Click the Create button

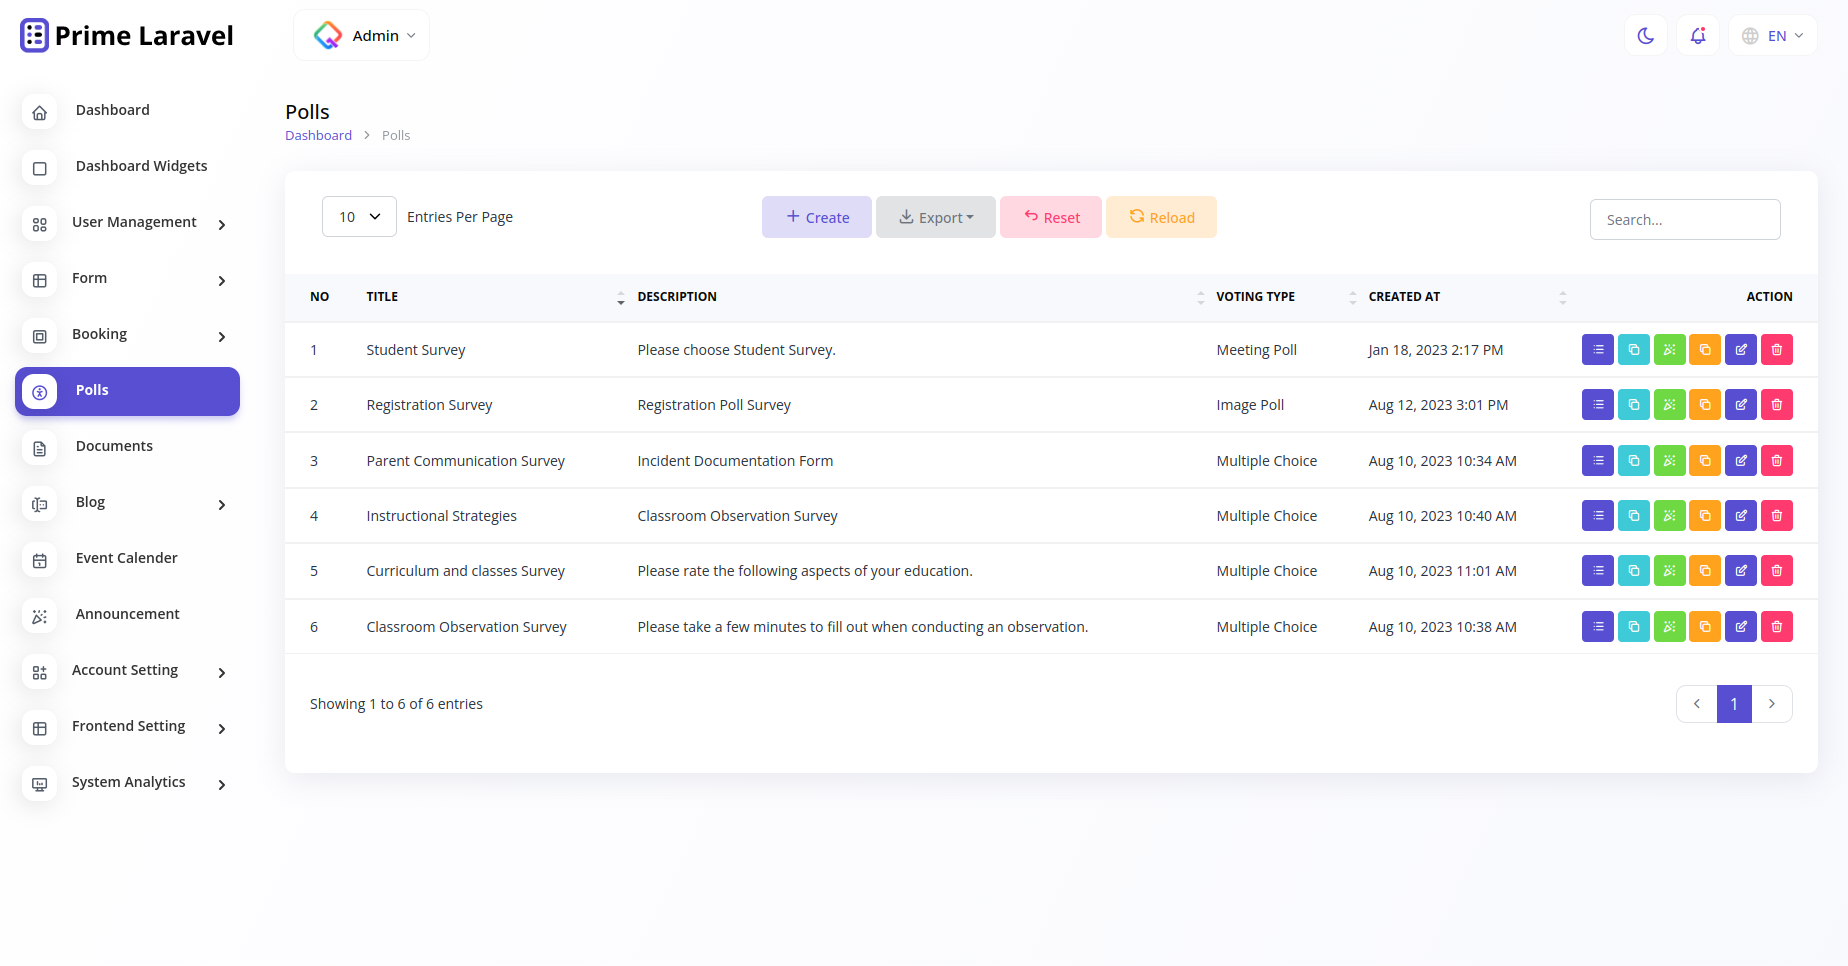coord(816,216)
